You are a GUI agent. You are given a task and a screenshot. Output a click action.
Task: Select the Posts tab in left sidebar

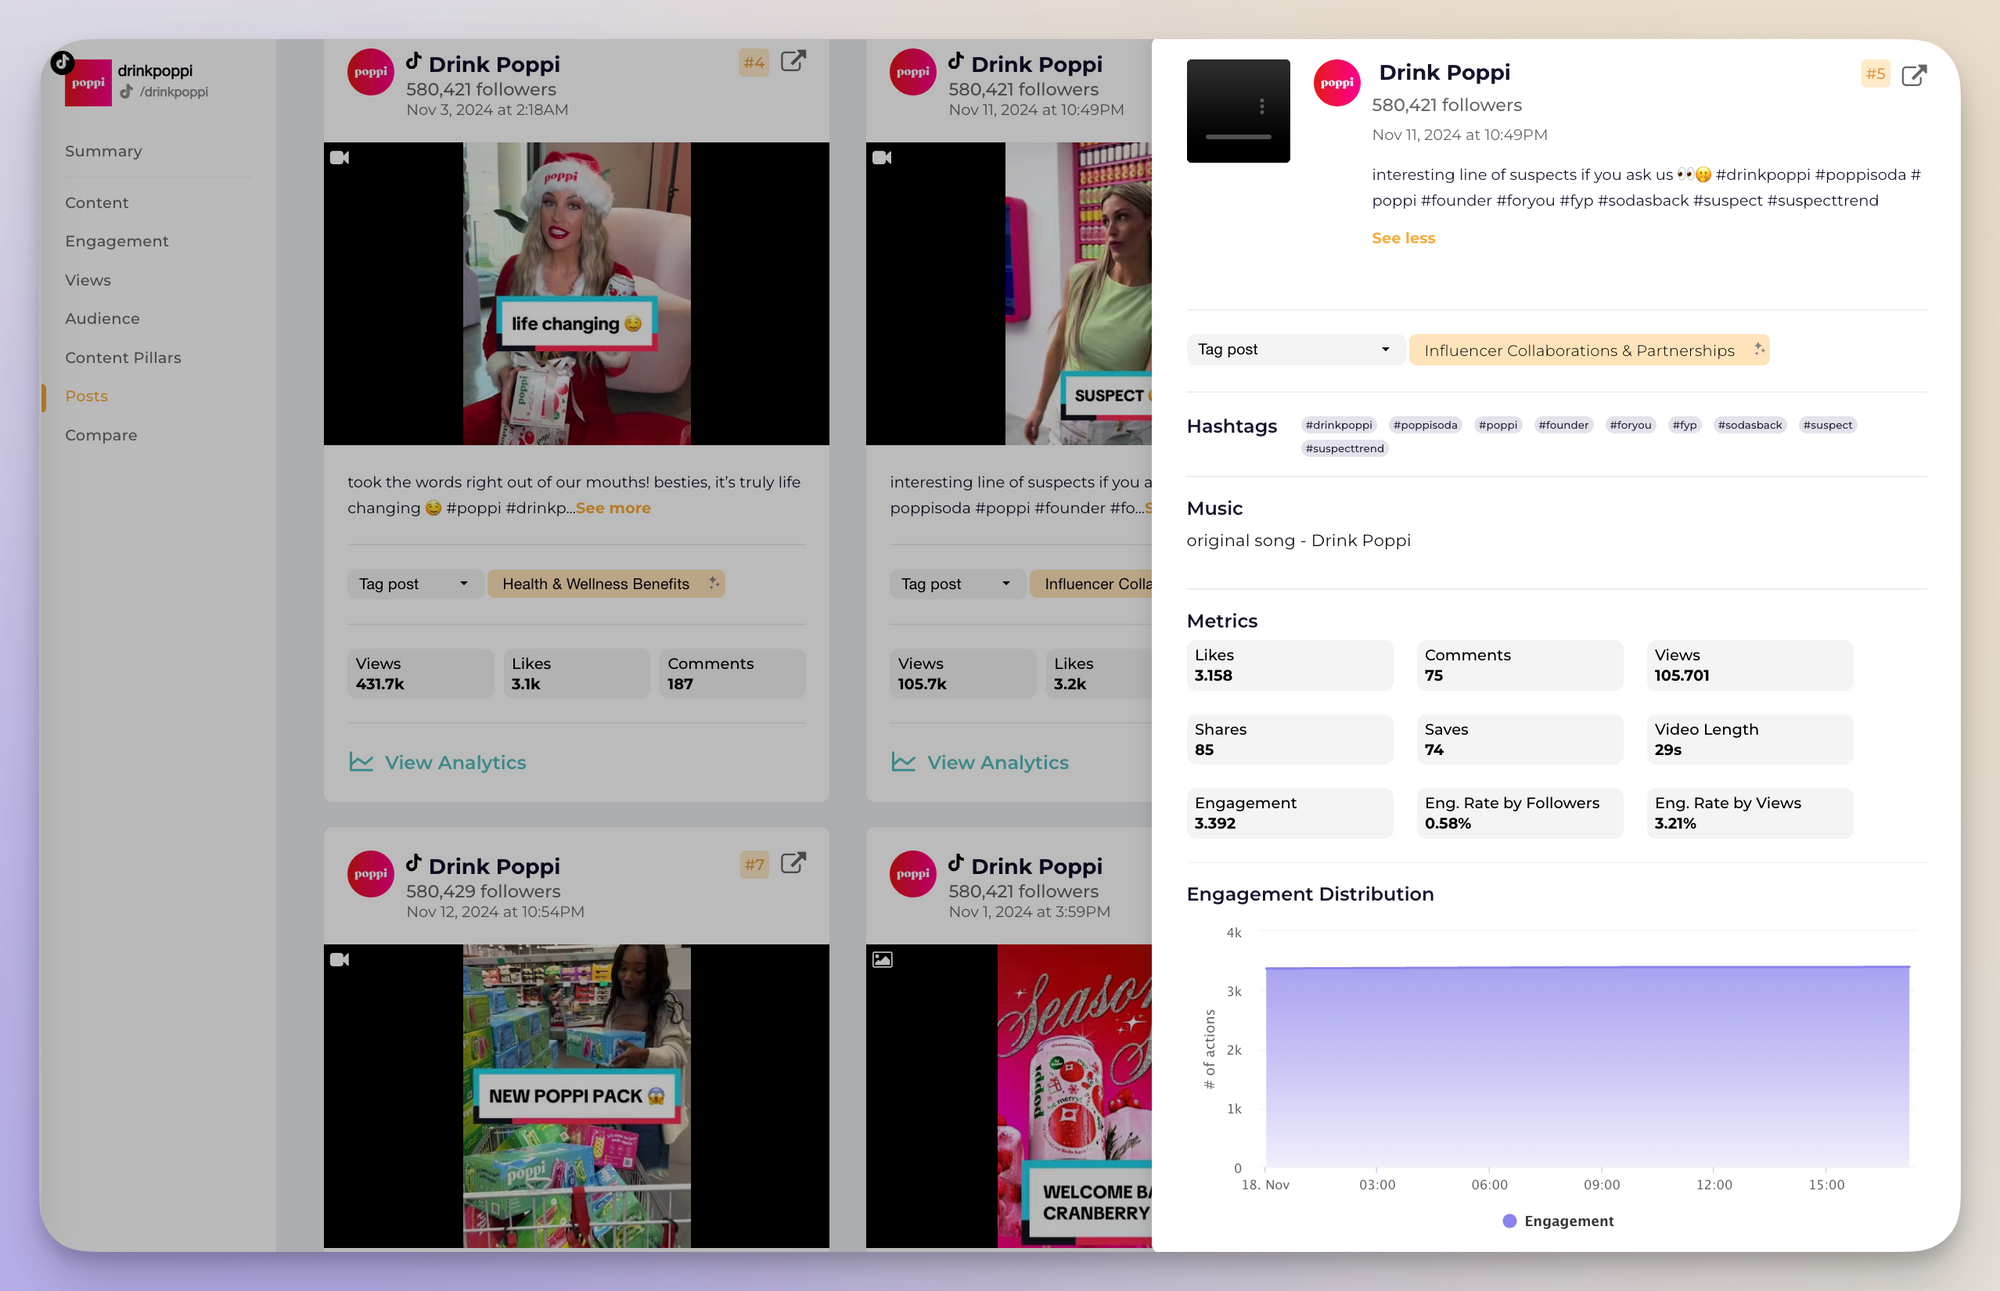[87, 395]
